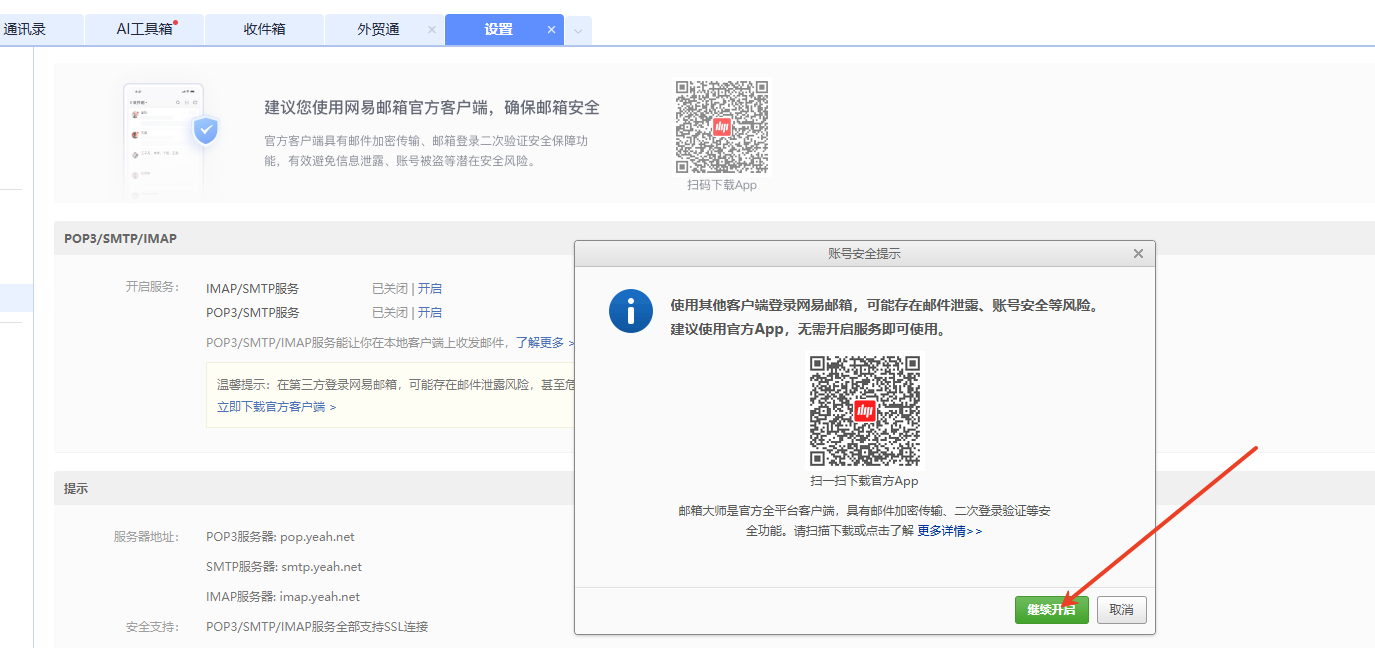The image size is (1375, 648).
Task: Select the 外贸通 tab
Action: click(x=378, y=29)
